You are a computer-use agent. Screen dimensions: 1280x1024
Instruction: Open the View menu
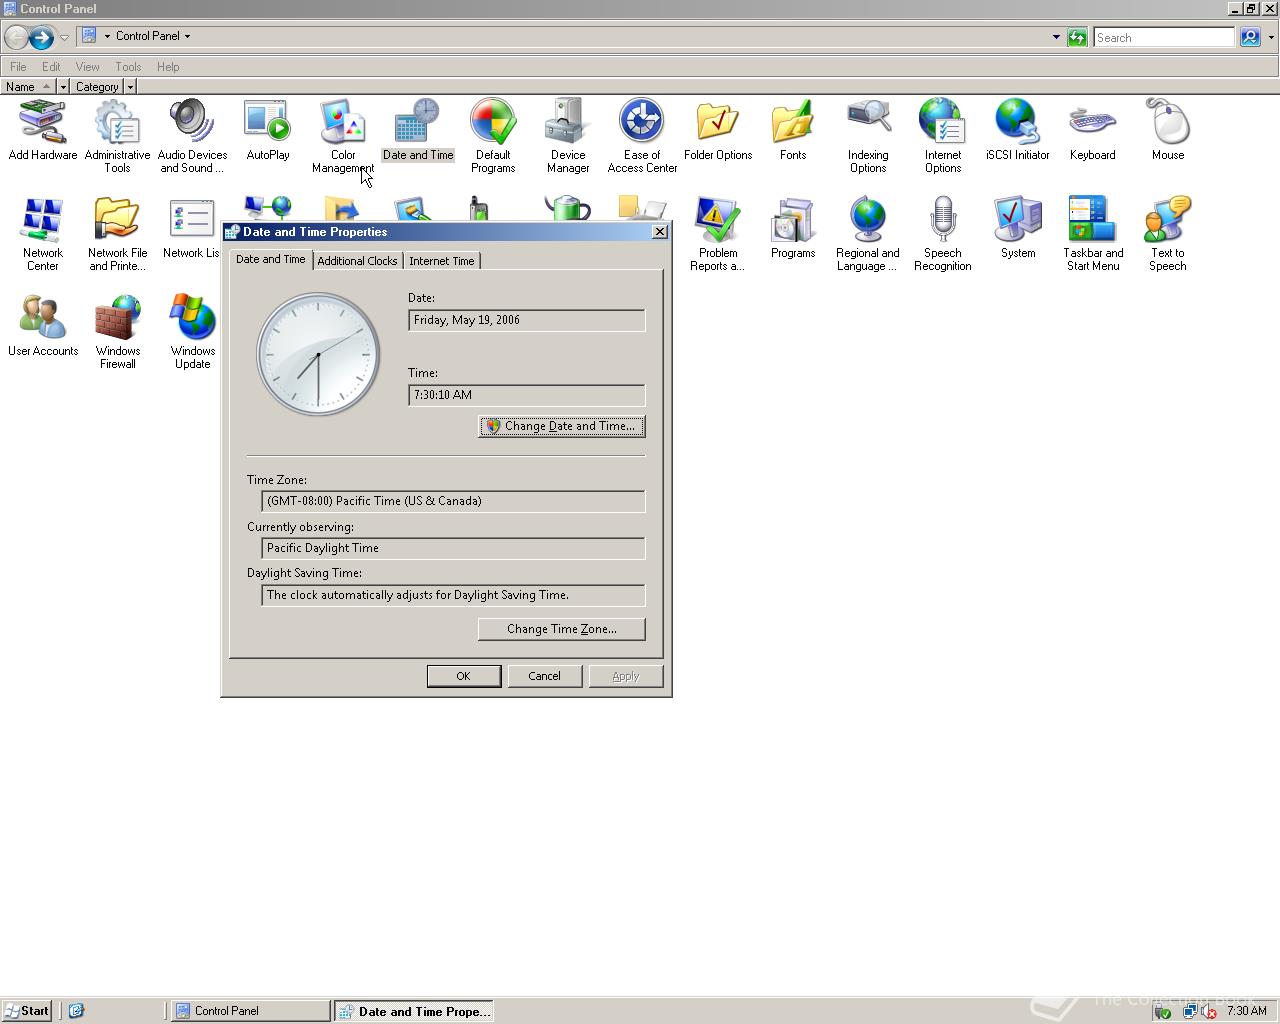[x=87, y=67]
